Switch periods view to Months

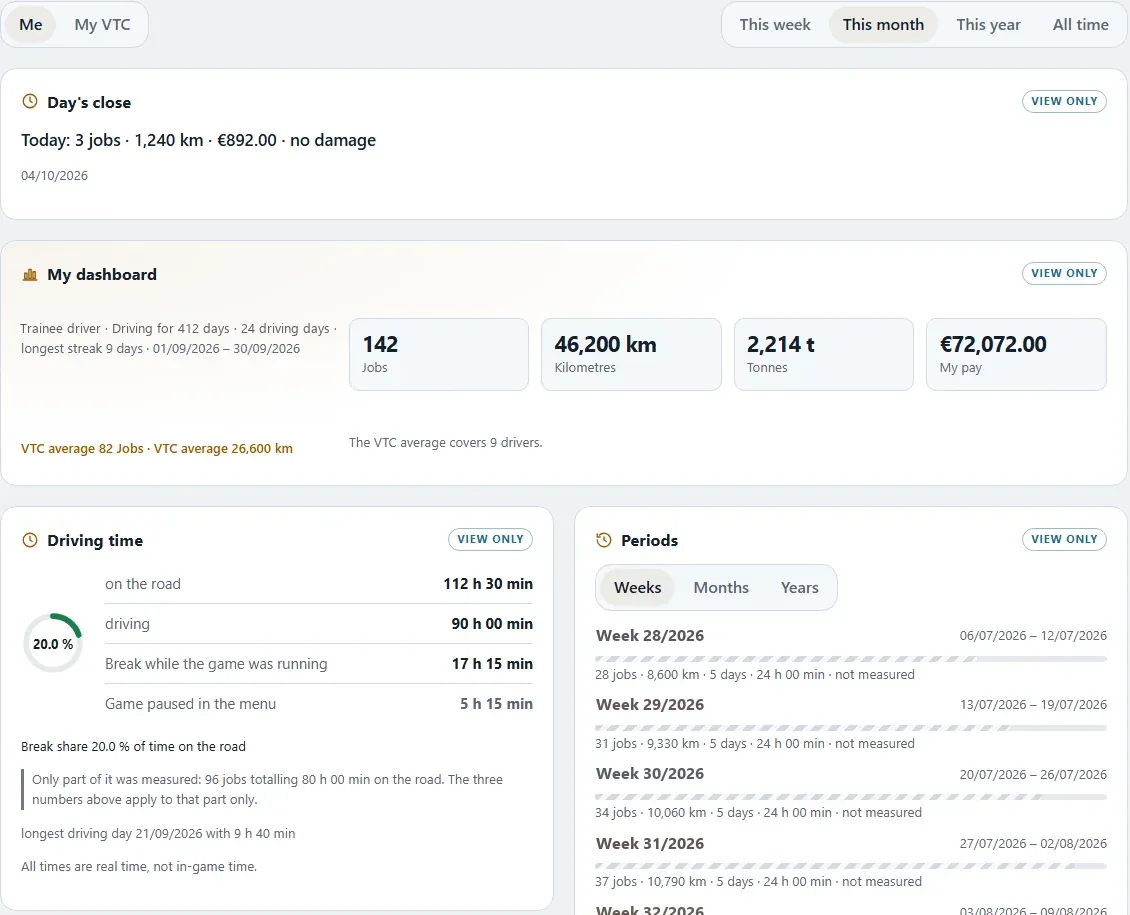point(721,588)
